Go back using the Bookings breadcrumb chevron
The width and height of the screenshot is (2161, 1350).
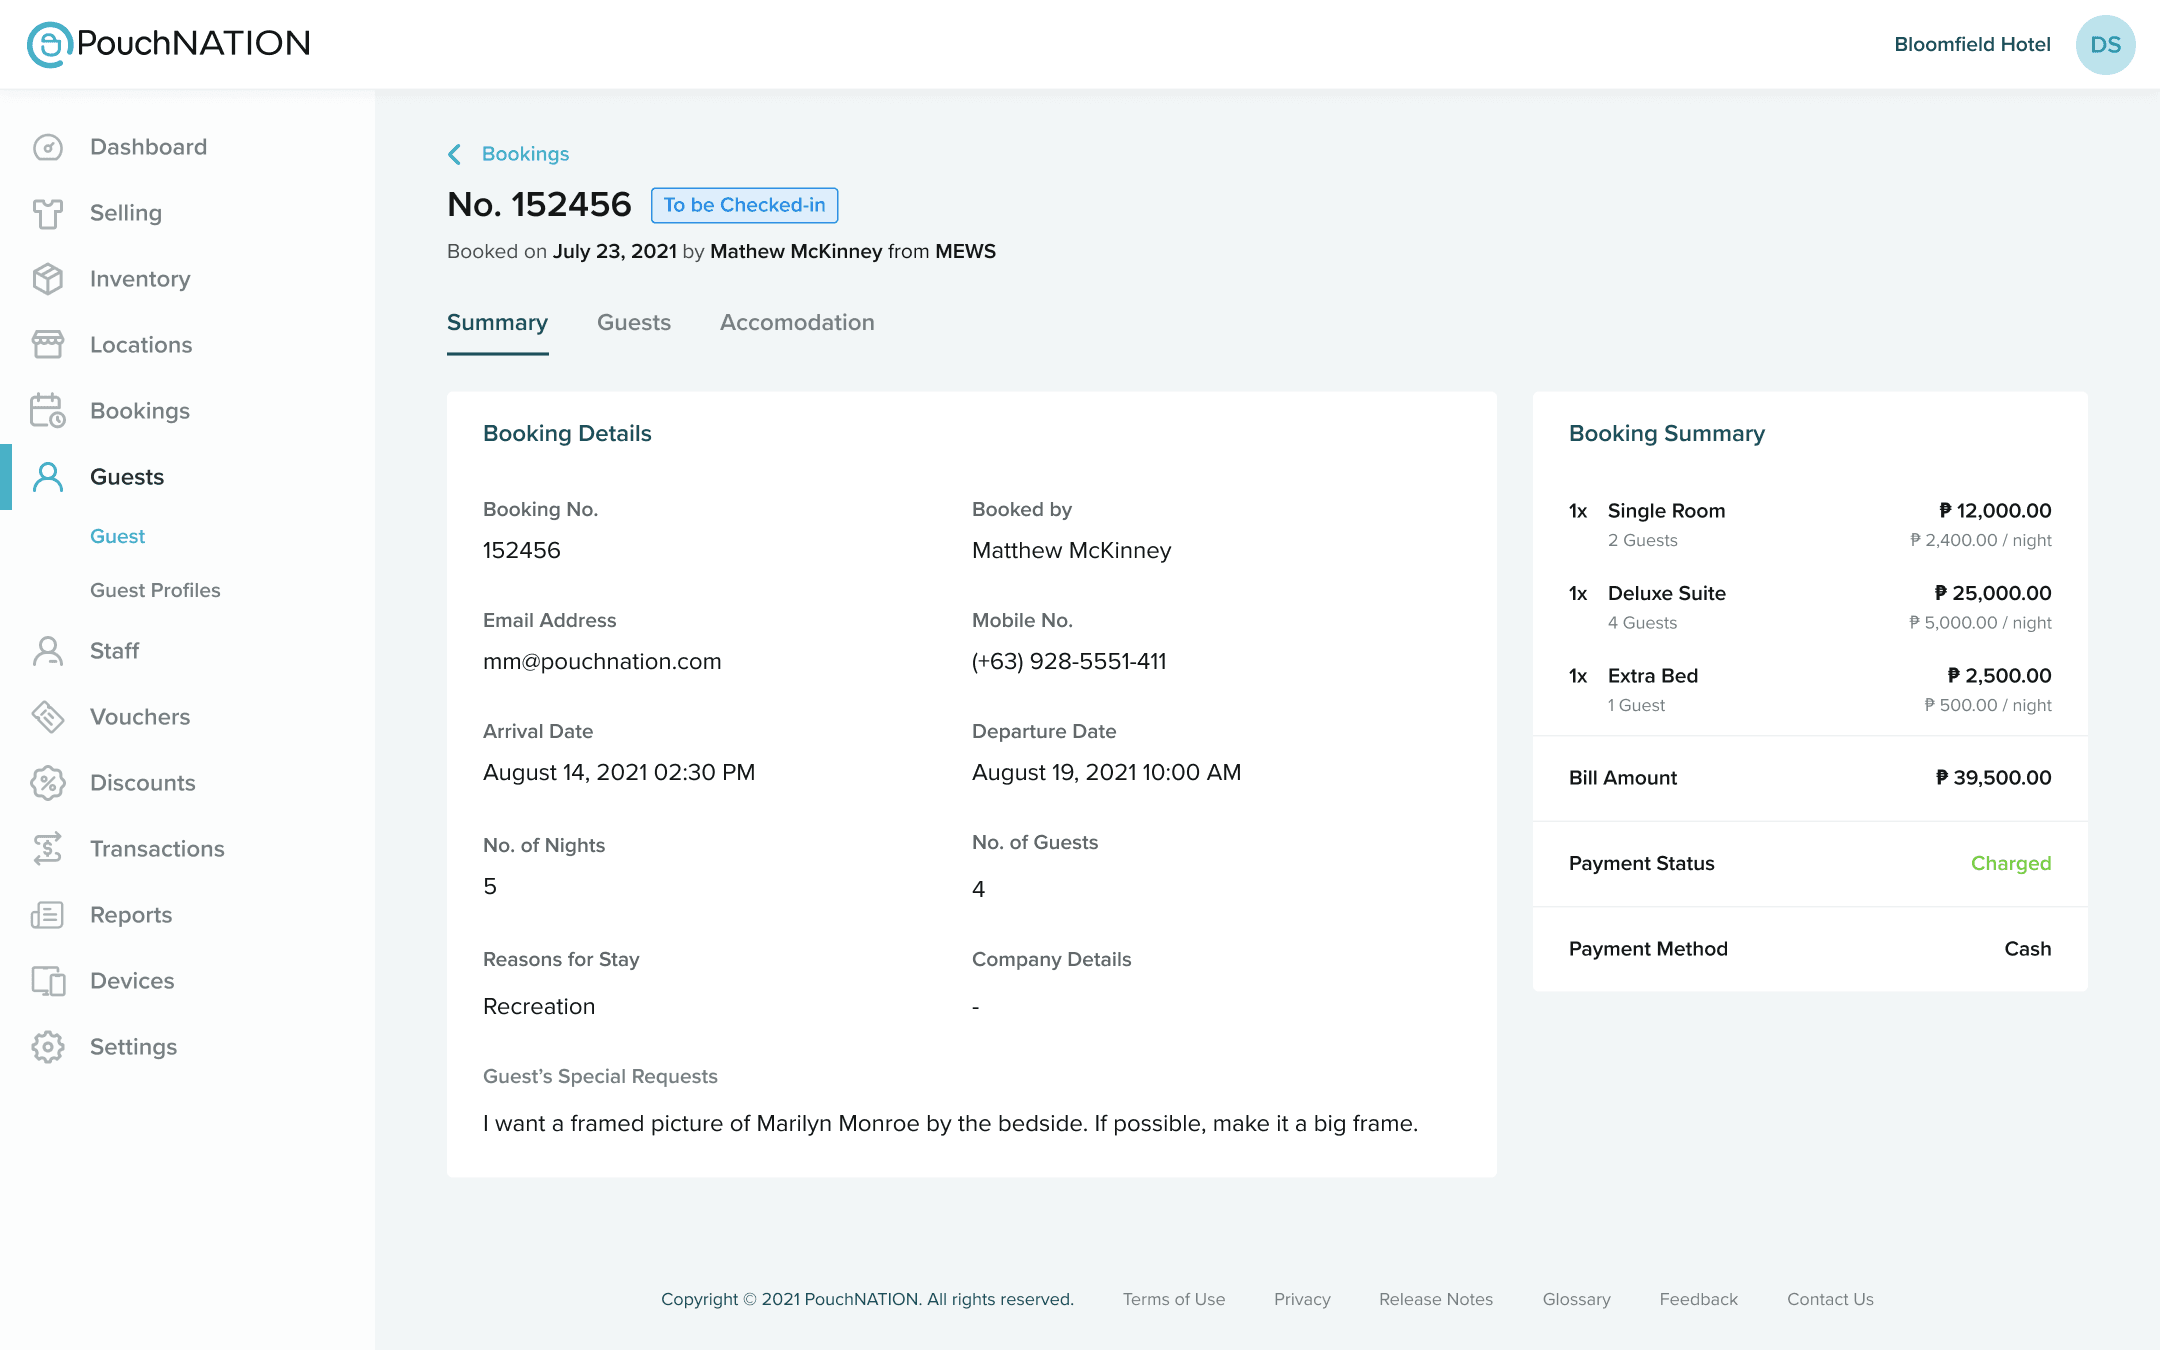point(454,154)
